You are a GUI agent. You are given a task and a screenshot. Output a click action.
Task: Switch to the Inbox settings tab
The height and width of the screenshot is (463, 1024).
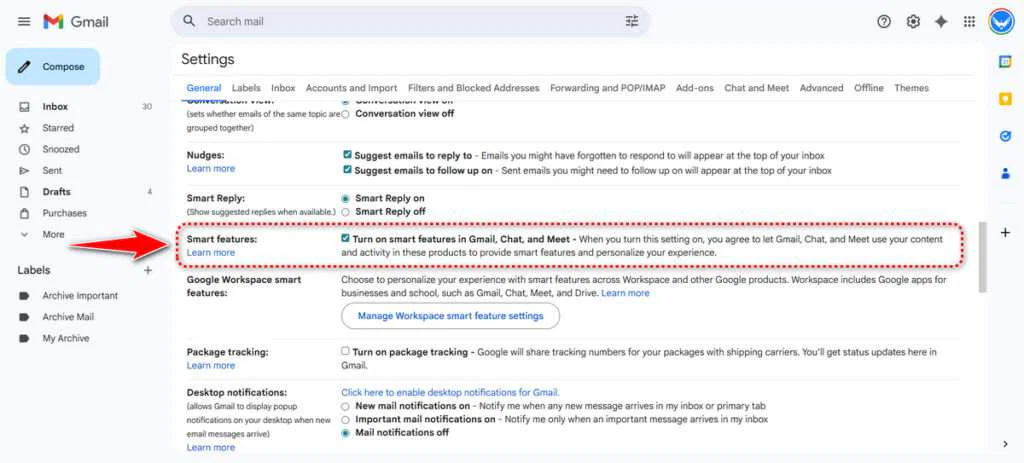click(283, 88)
